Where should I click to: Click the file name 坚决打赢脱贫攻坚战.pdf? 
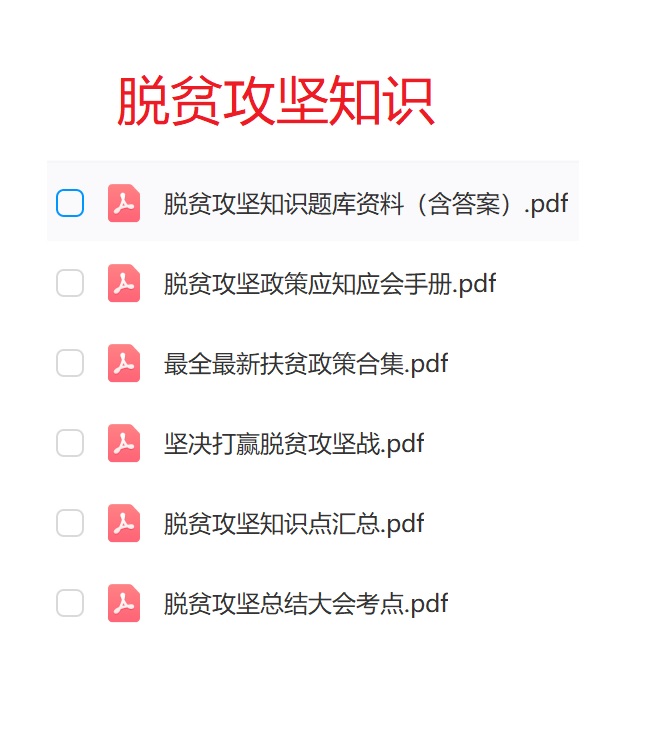point(294,444)
